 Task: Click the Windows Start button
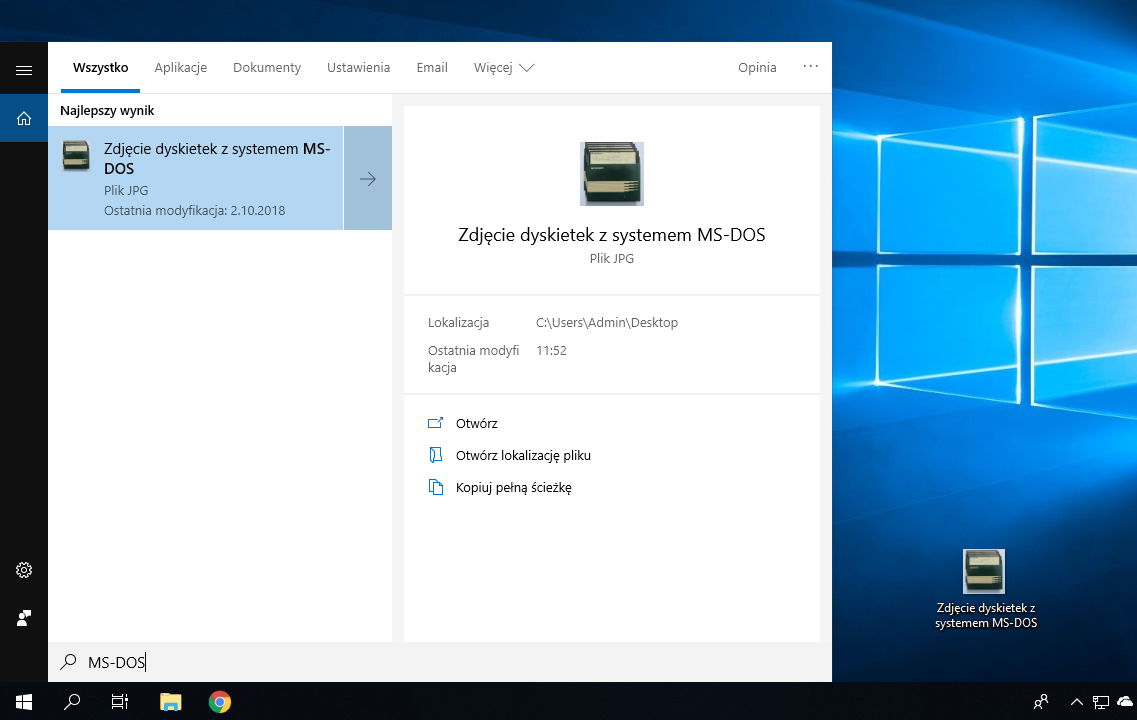[x=23, y=701]
